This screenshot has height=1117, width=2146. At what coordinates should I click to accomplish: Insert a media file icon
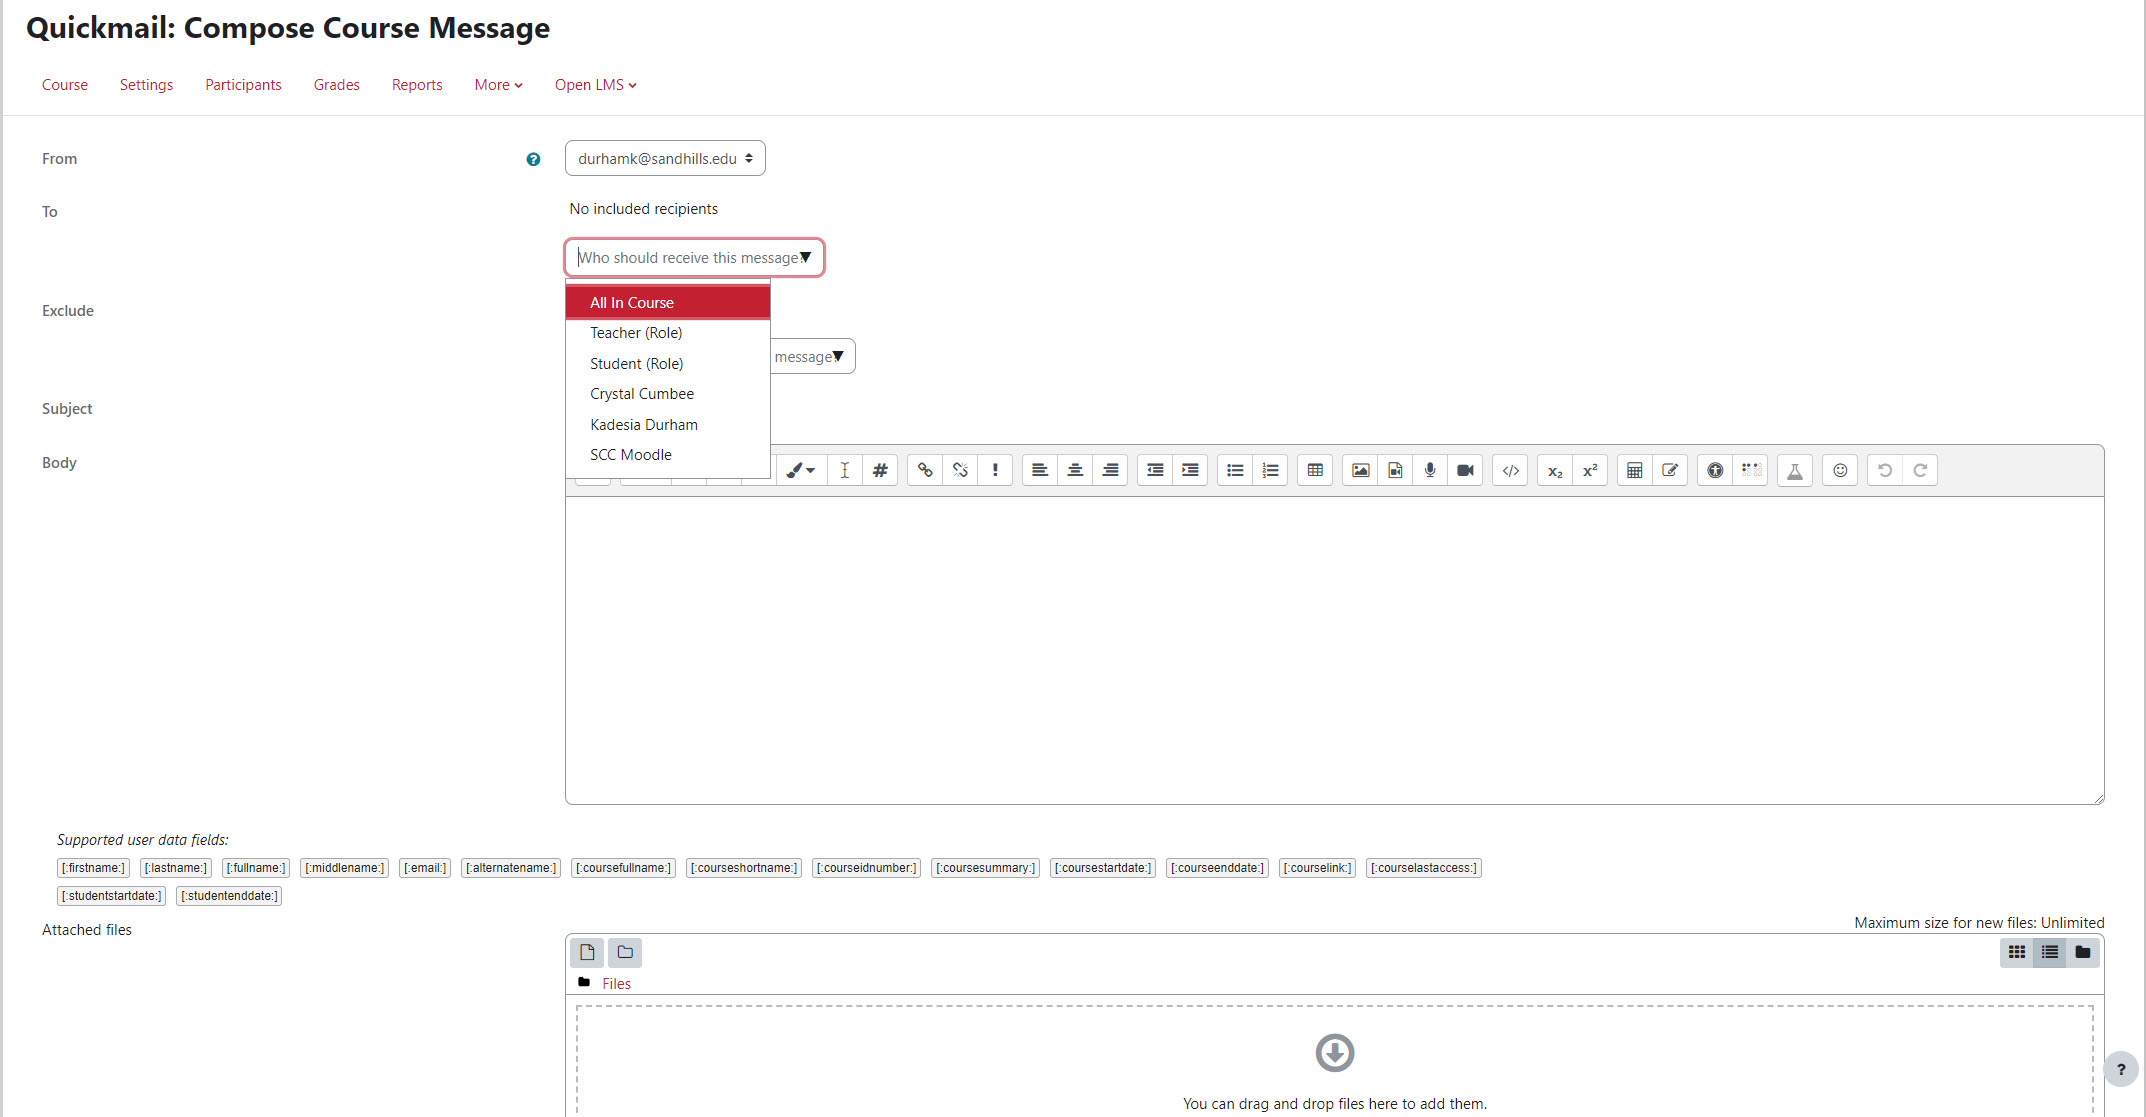[1395, 470]
